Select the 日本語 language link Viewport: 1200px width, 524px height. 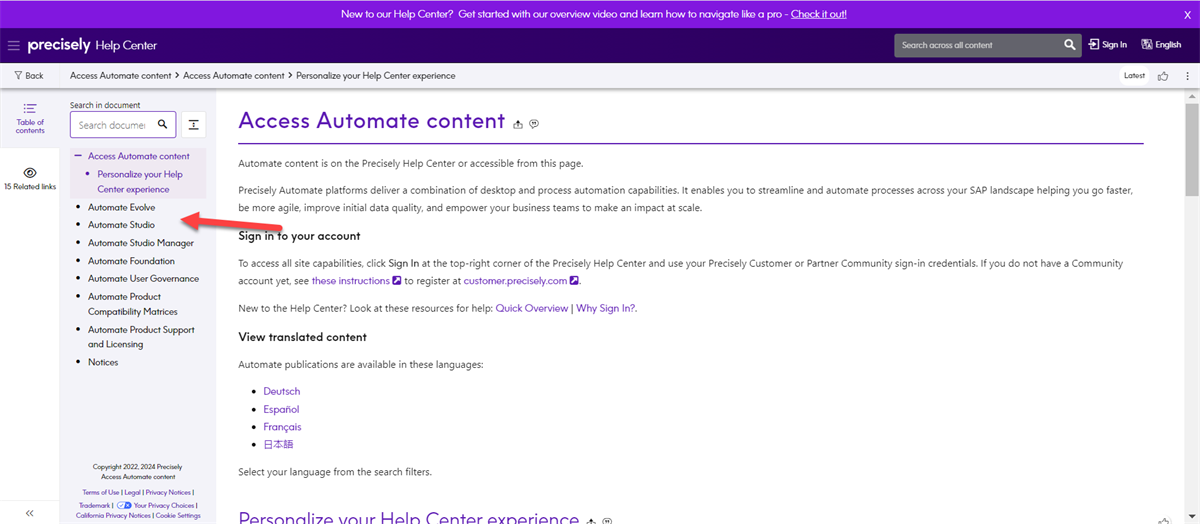tap(279, 444)
